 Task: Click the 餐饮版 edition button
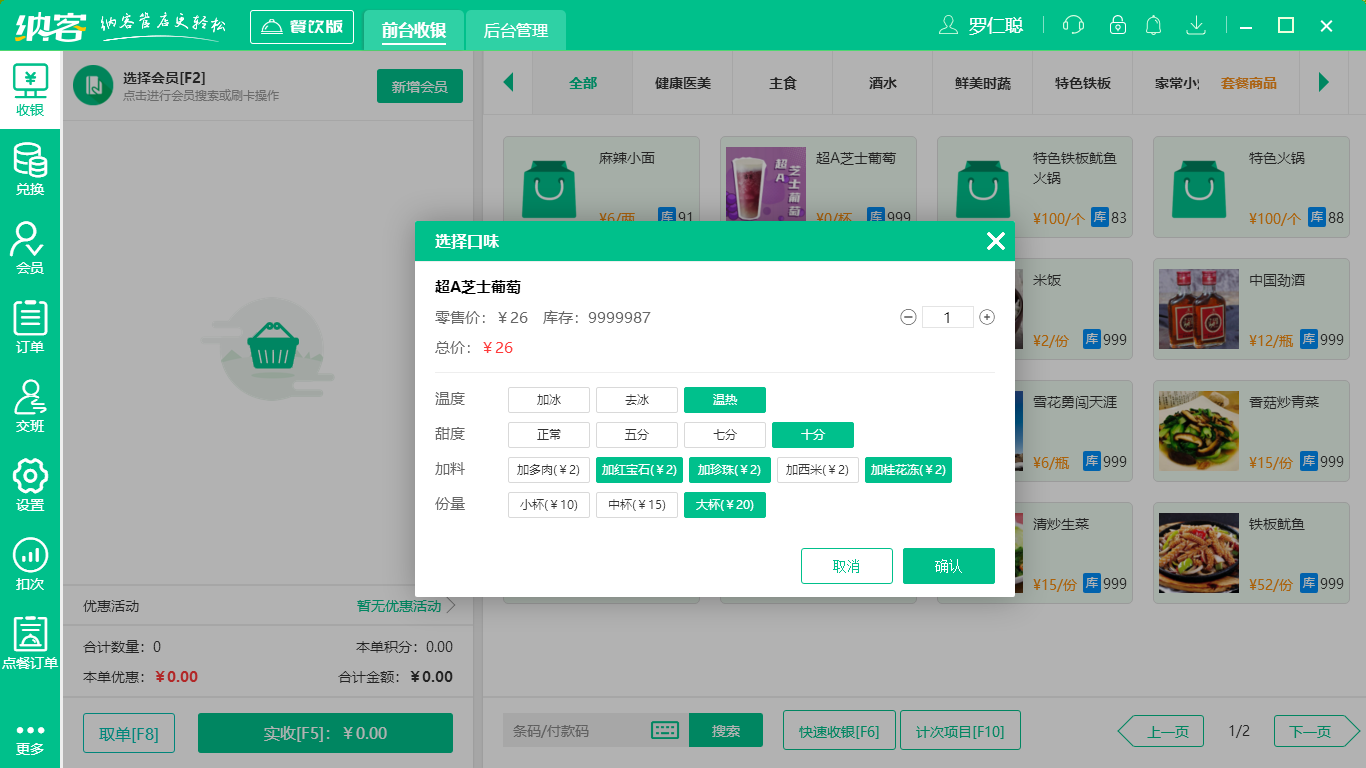pos(303,27)
